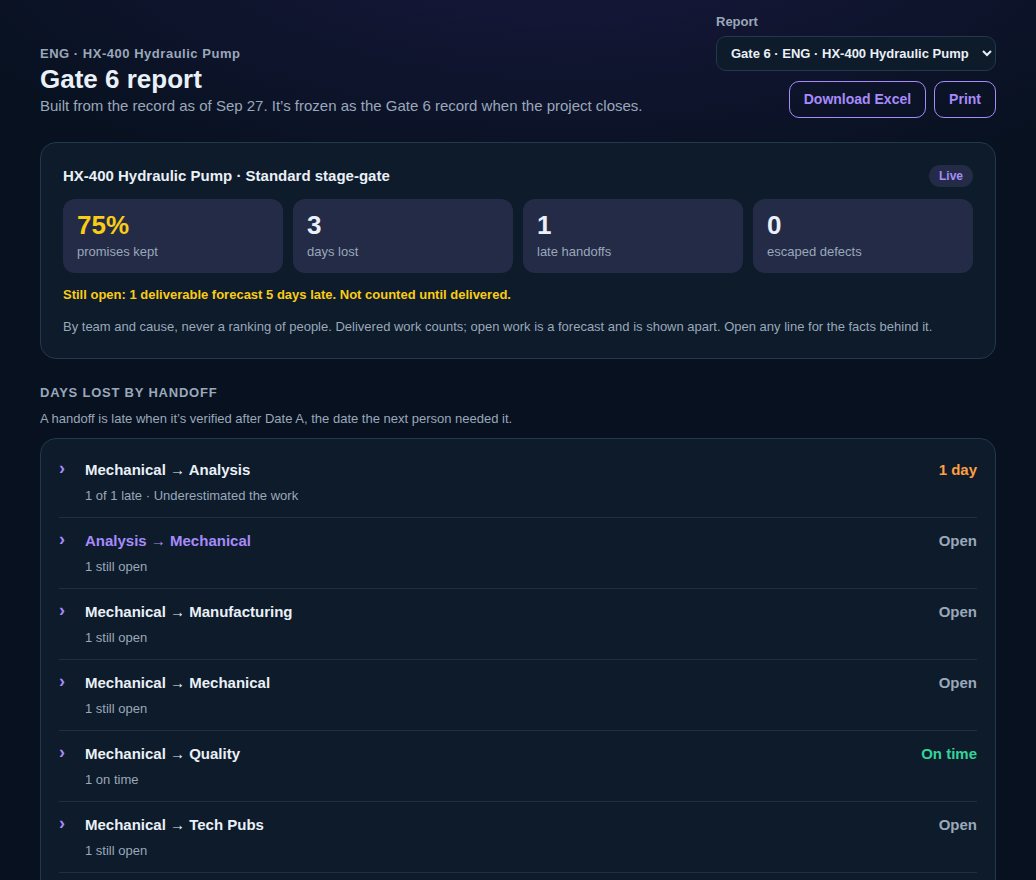Expand the Mechanical → Mechanical row chevron
Screen dimensions: 1036x880
pyautogui.click(x=62, y=682)
